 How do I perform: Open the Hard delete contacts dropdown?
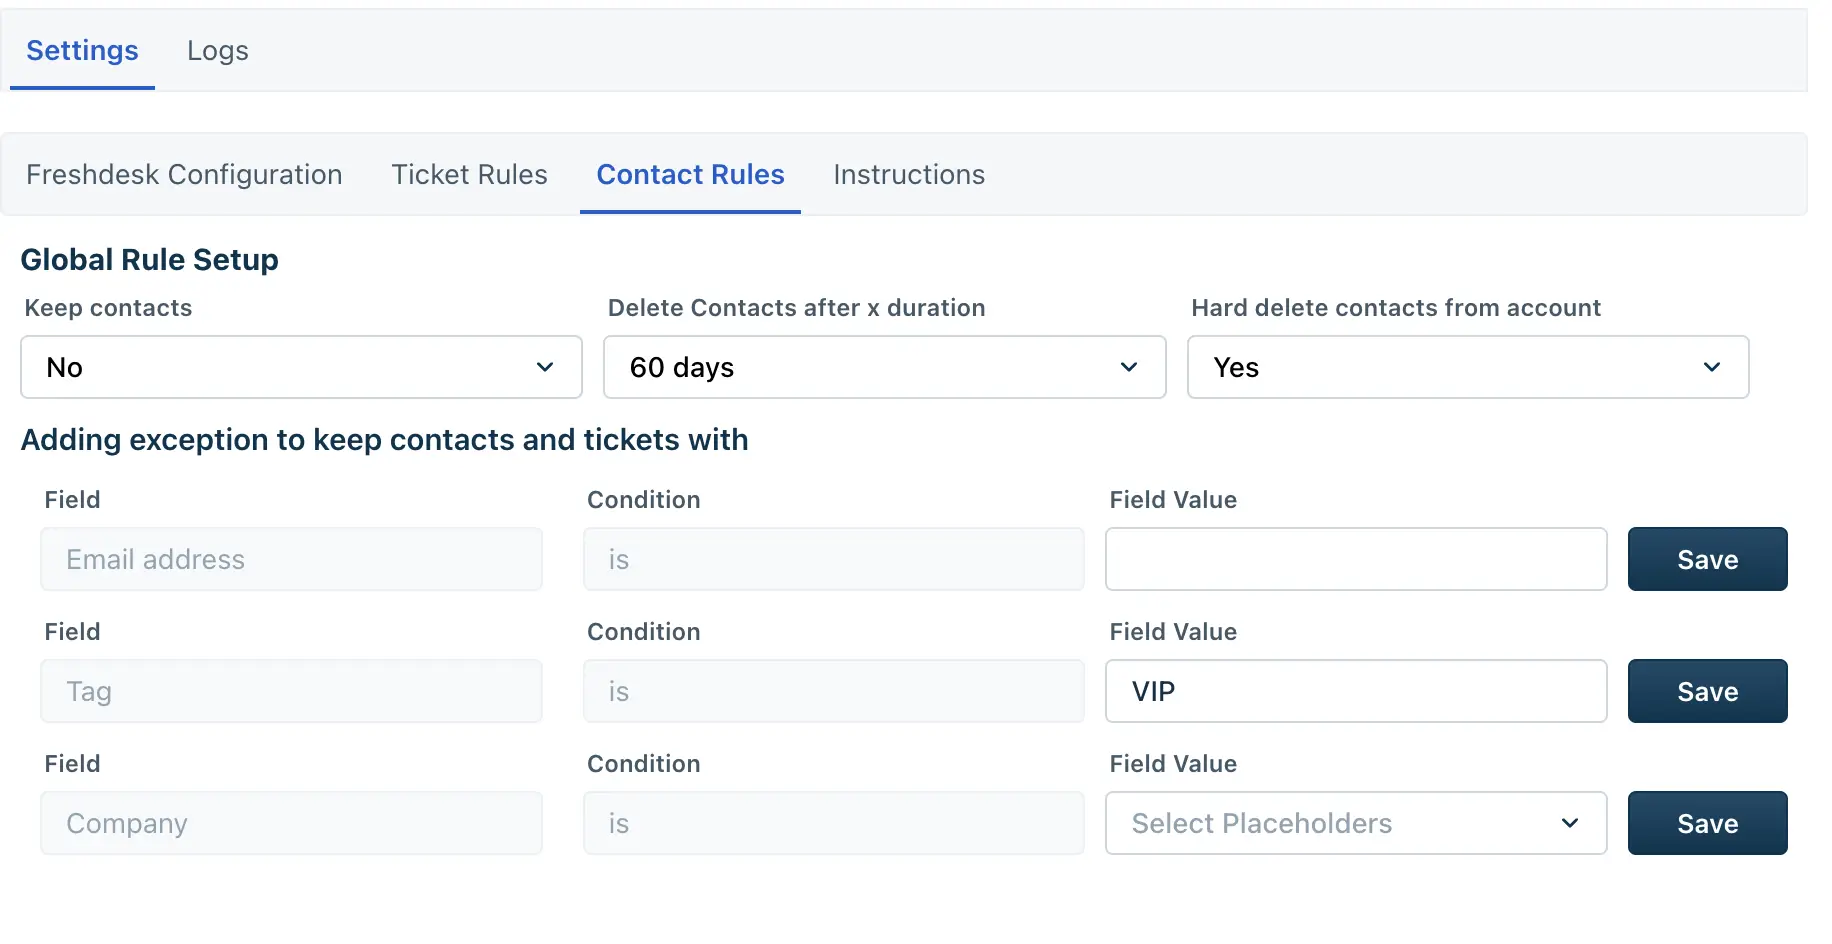1467,367
